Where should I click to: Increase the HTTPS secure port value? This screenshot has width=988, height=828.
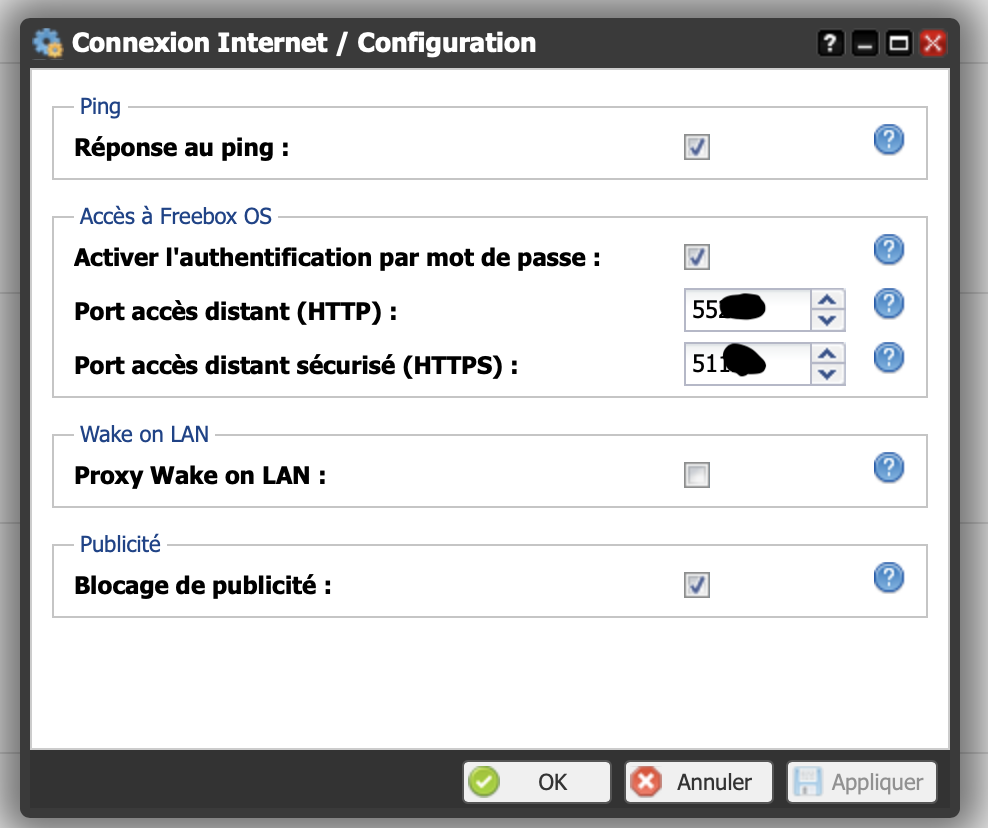pyautogui.click(x=826, y=354)
